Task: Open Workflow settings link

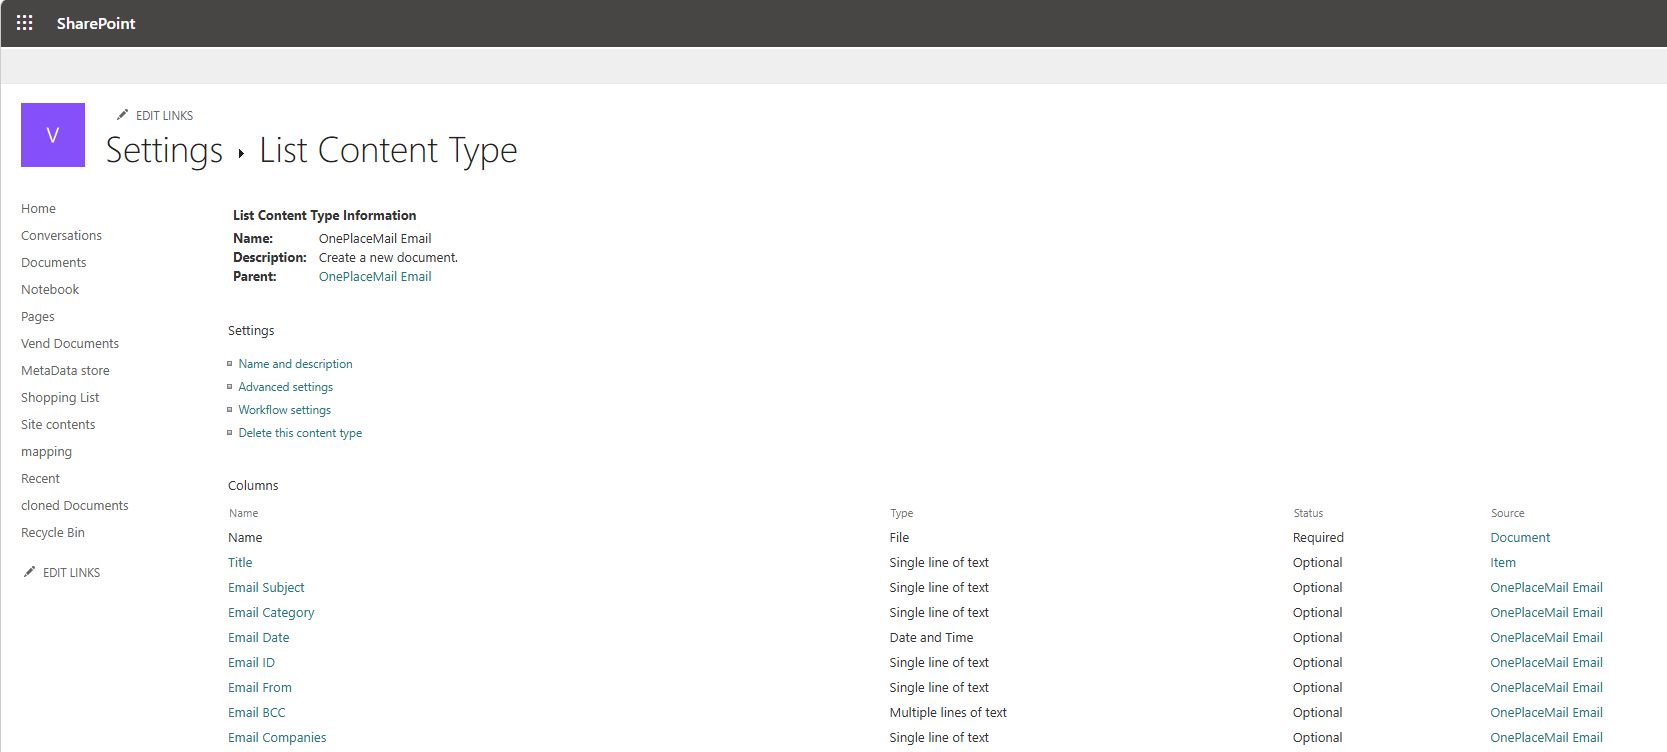Action: point(285,410)
